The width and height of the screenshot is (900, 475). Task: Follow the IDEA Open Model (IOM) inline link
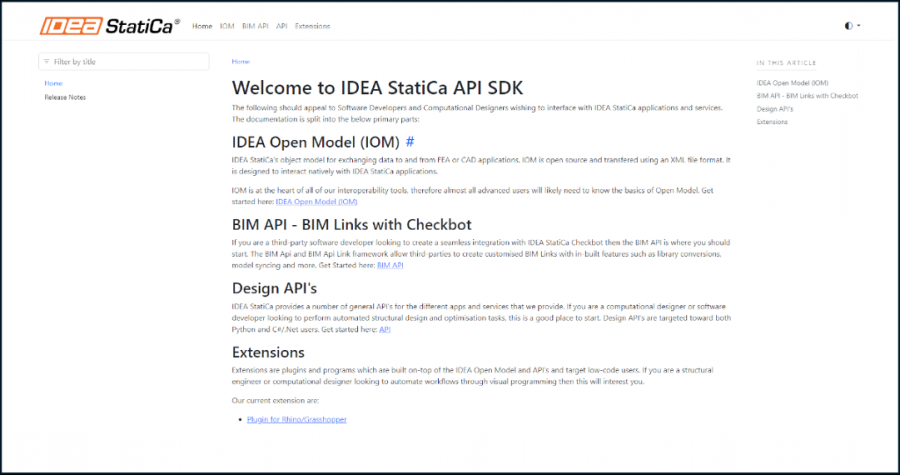(x=316, y=202)
